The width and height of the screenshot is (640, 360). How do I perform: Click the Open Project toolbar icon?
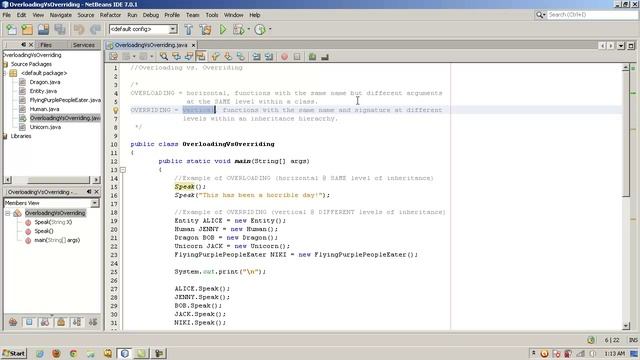pos(44,29)
